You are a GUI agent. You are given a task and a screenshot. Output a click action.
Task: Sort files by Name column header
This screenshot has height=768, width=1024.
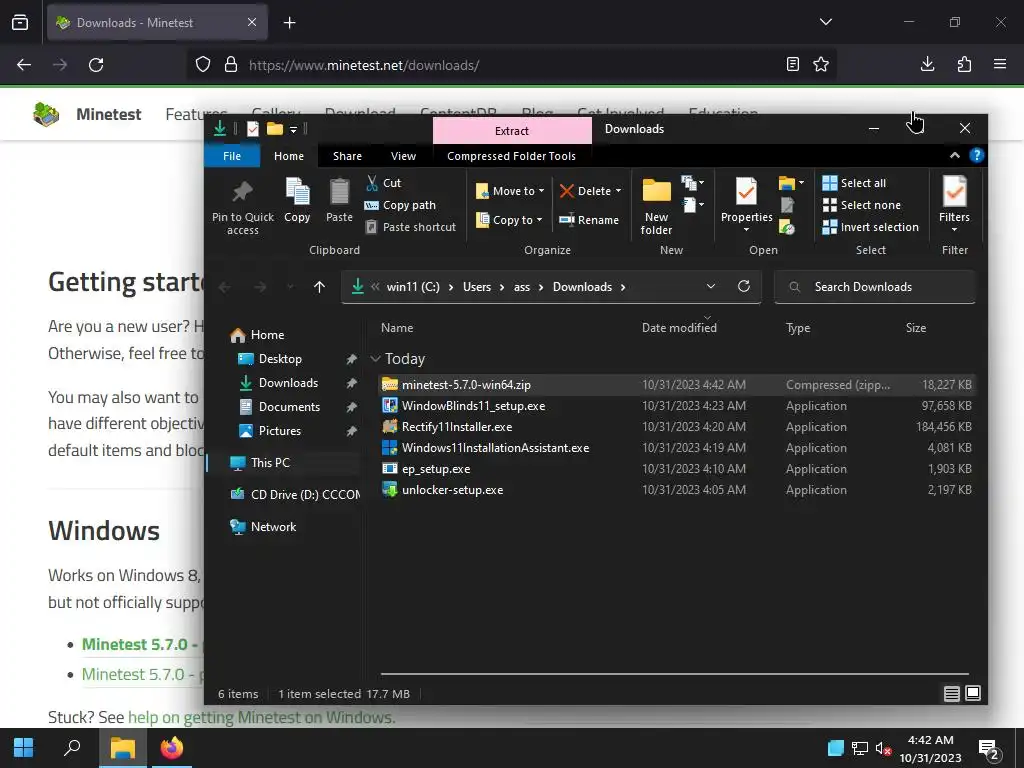pyautogui.click(x=397, y=328)
